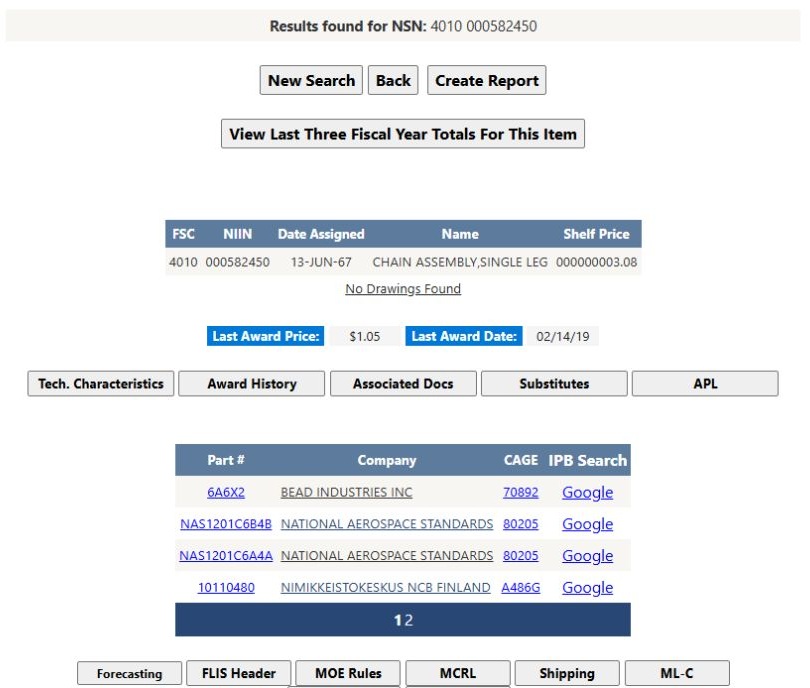Open CAGE code A486G link

pyautogui.click(x=521, y=587)
